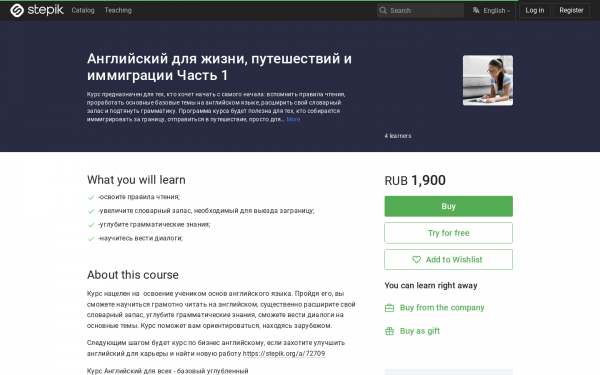Click the search magnifier icon
This screenshot has height=375, width=600.
point(383,10)
